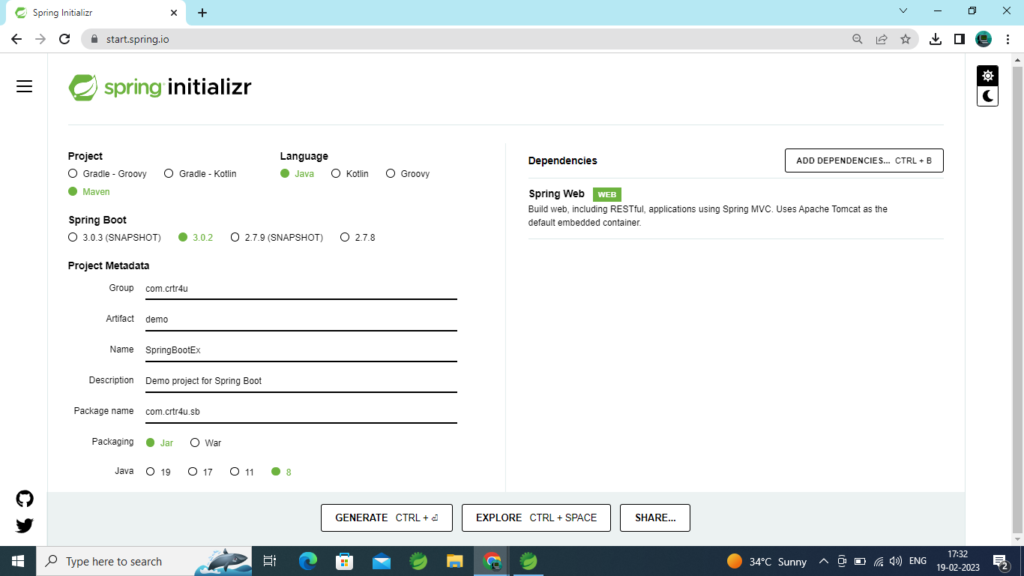Screen dimensions: 1024x576
Task: Click SHARE... button
Action: [655, 518]
